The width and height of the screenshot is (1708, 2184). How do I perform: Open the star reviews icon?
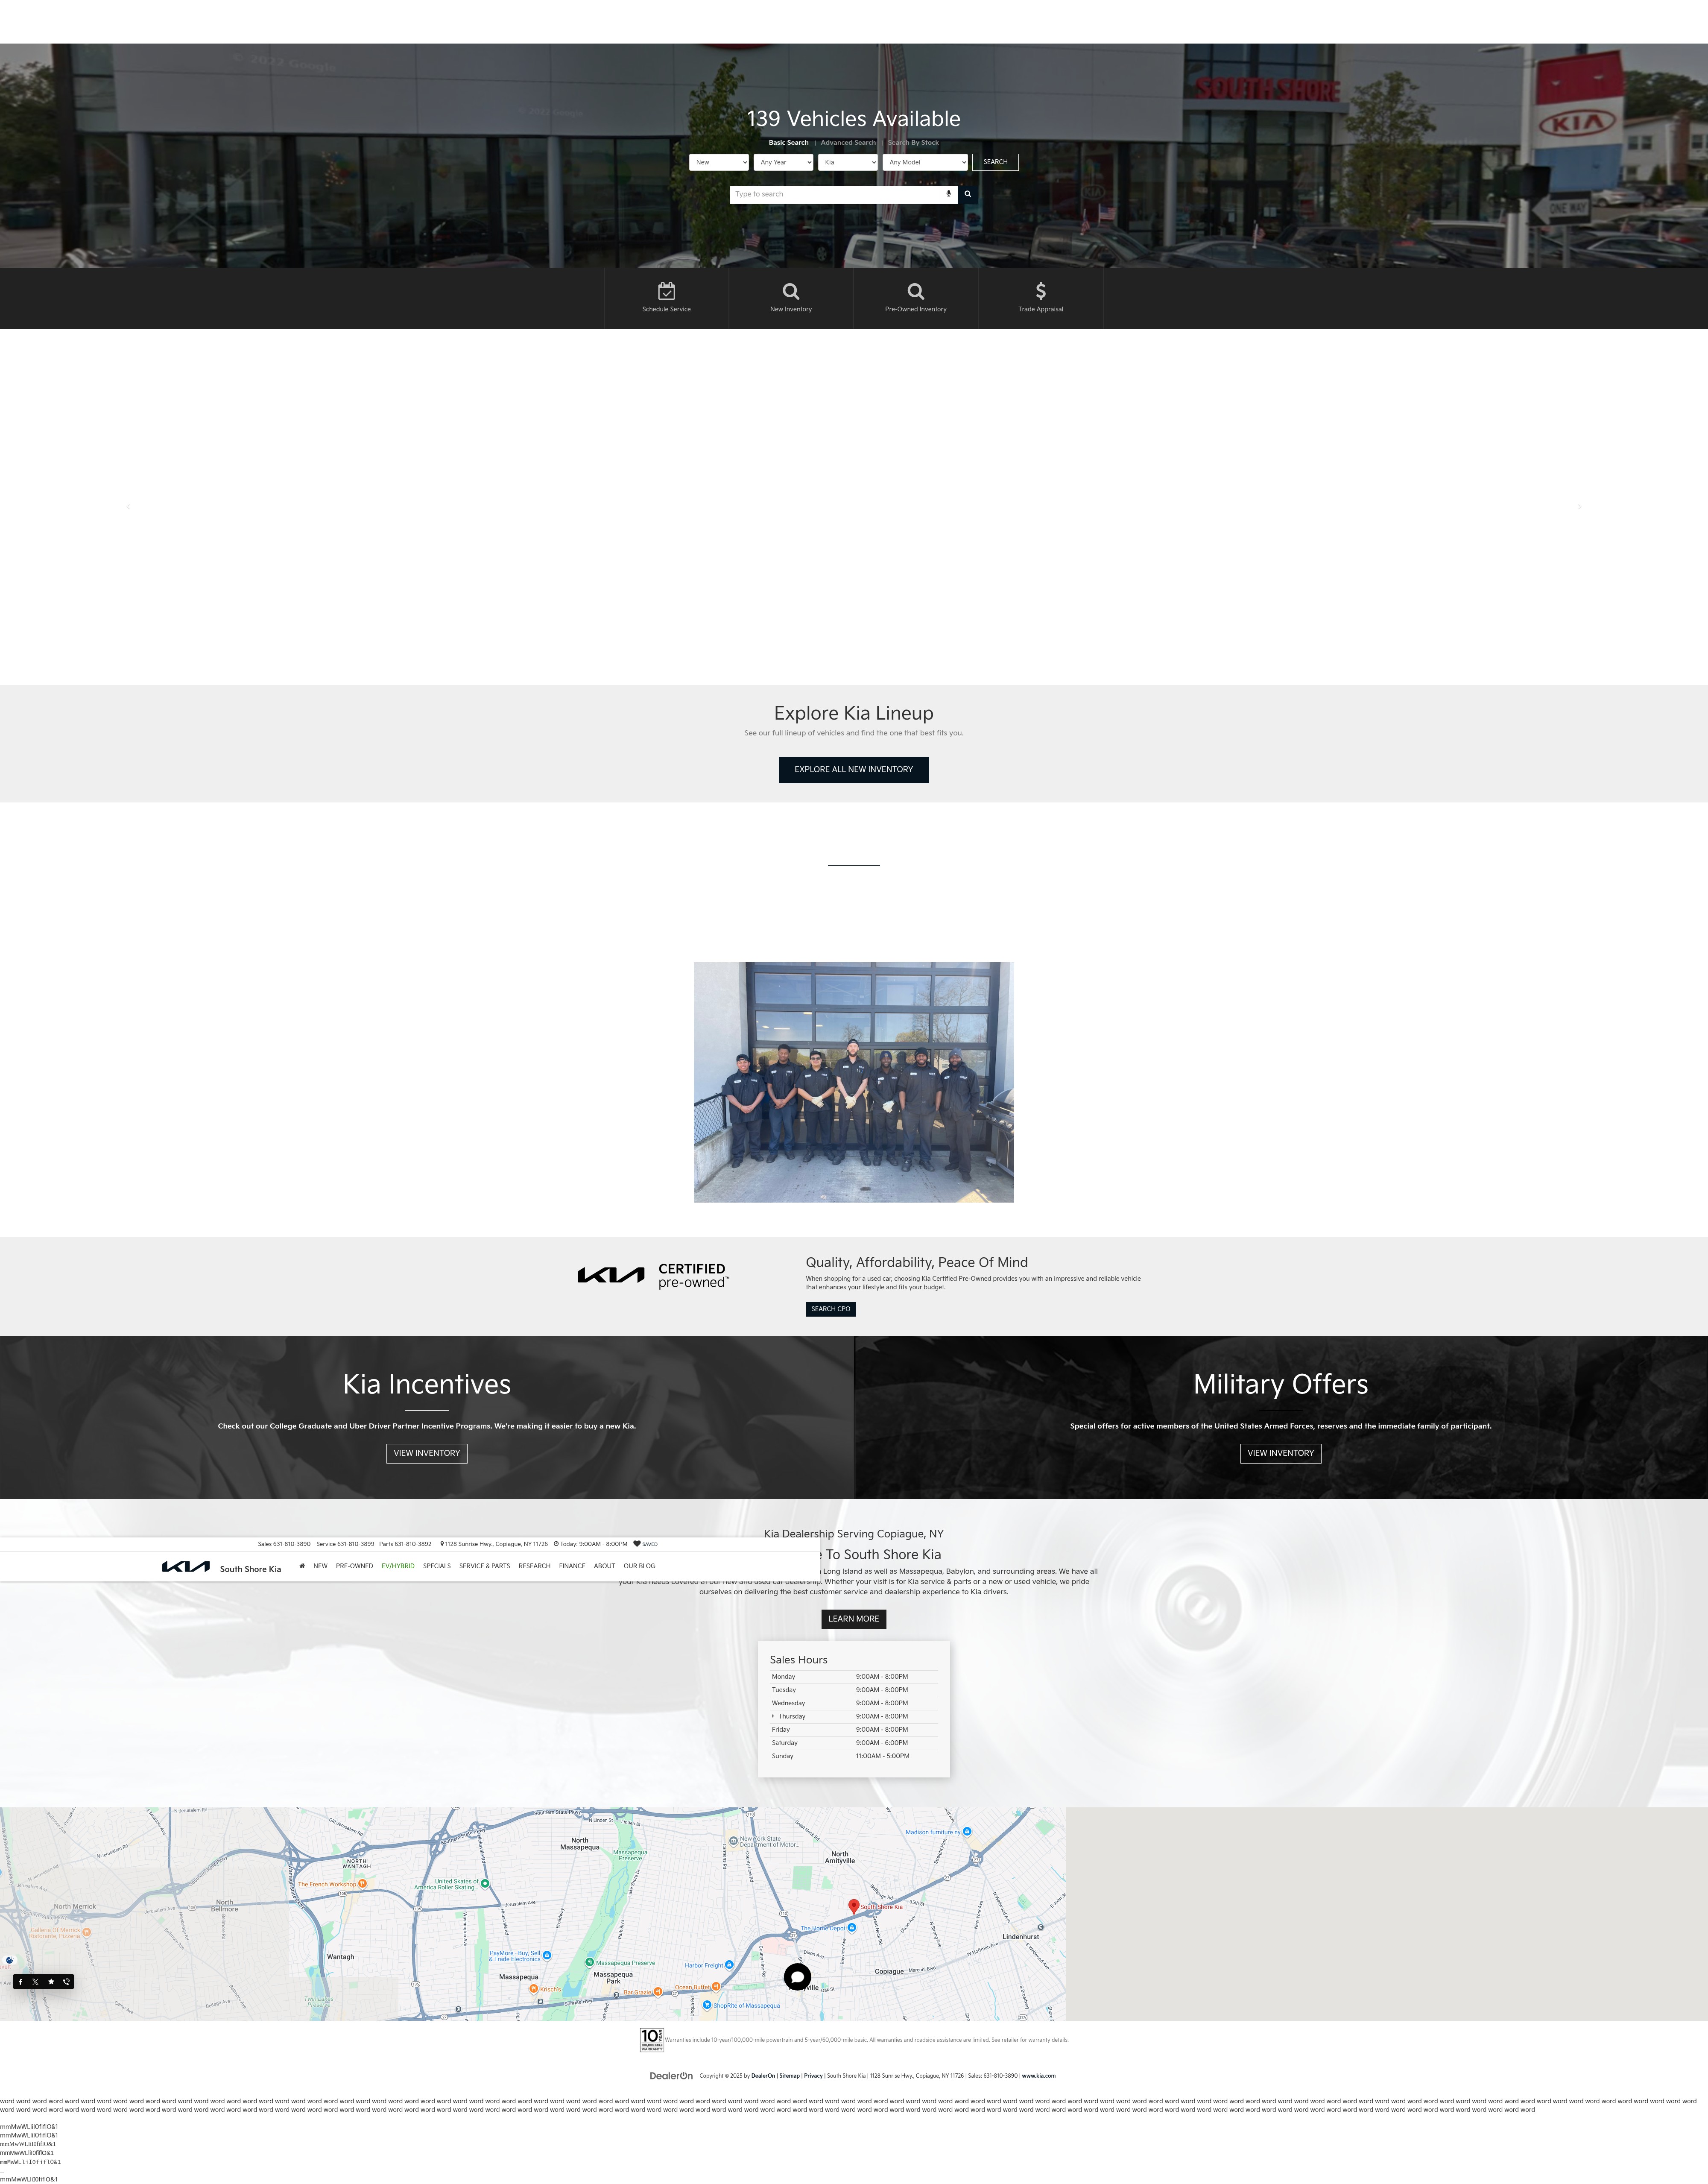pyautogui.click(x=51, y=1981)
